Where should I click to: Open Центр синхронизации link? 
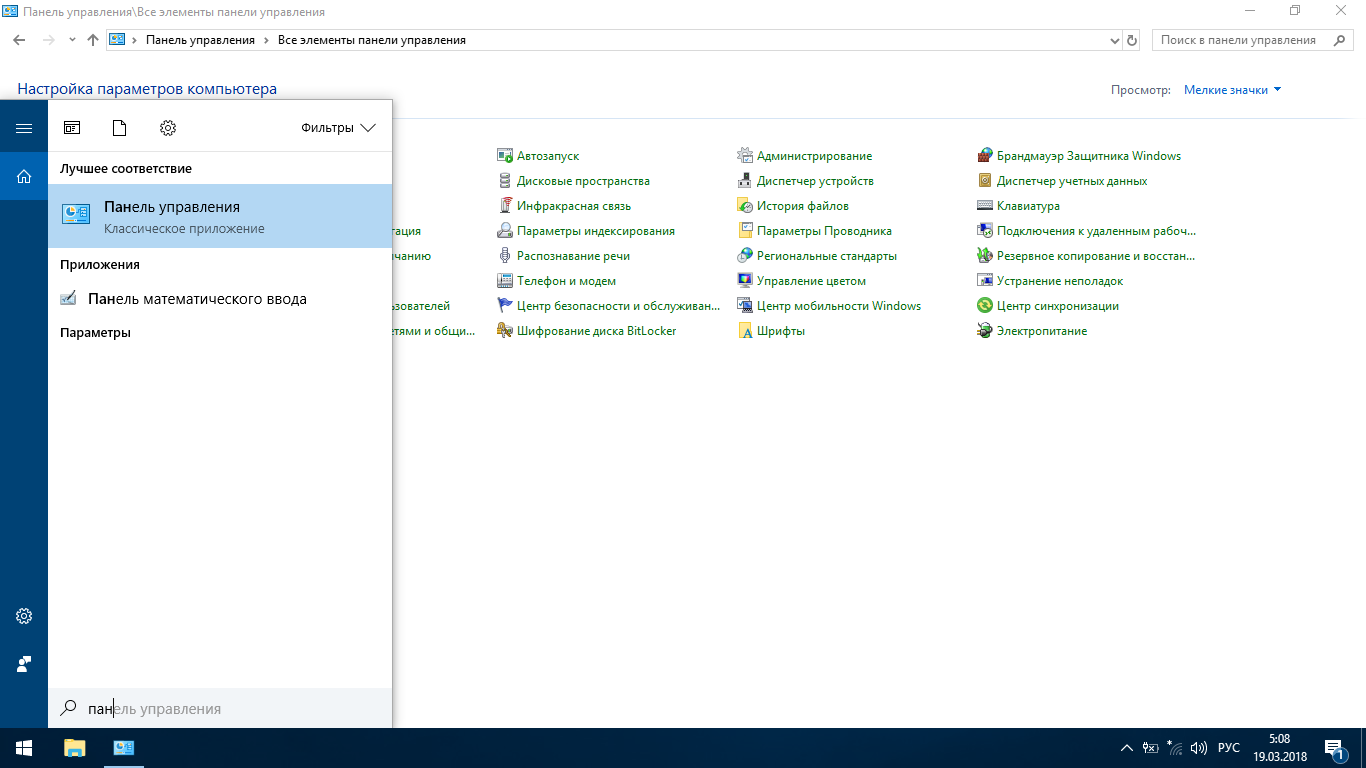point(1057,306)
